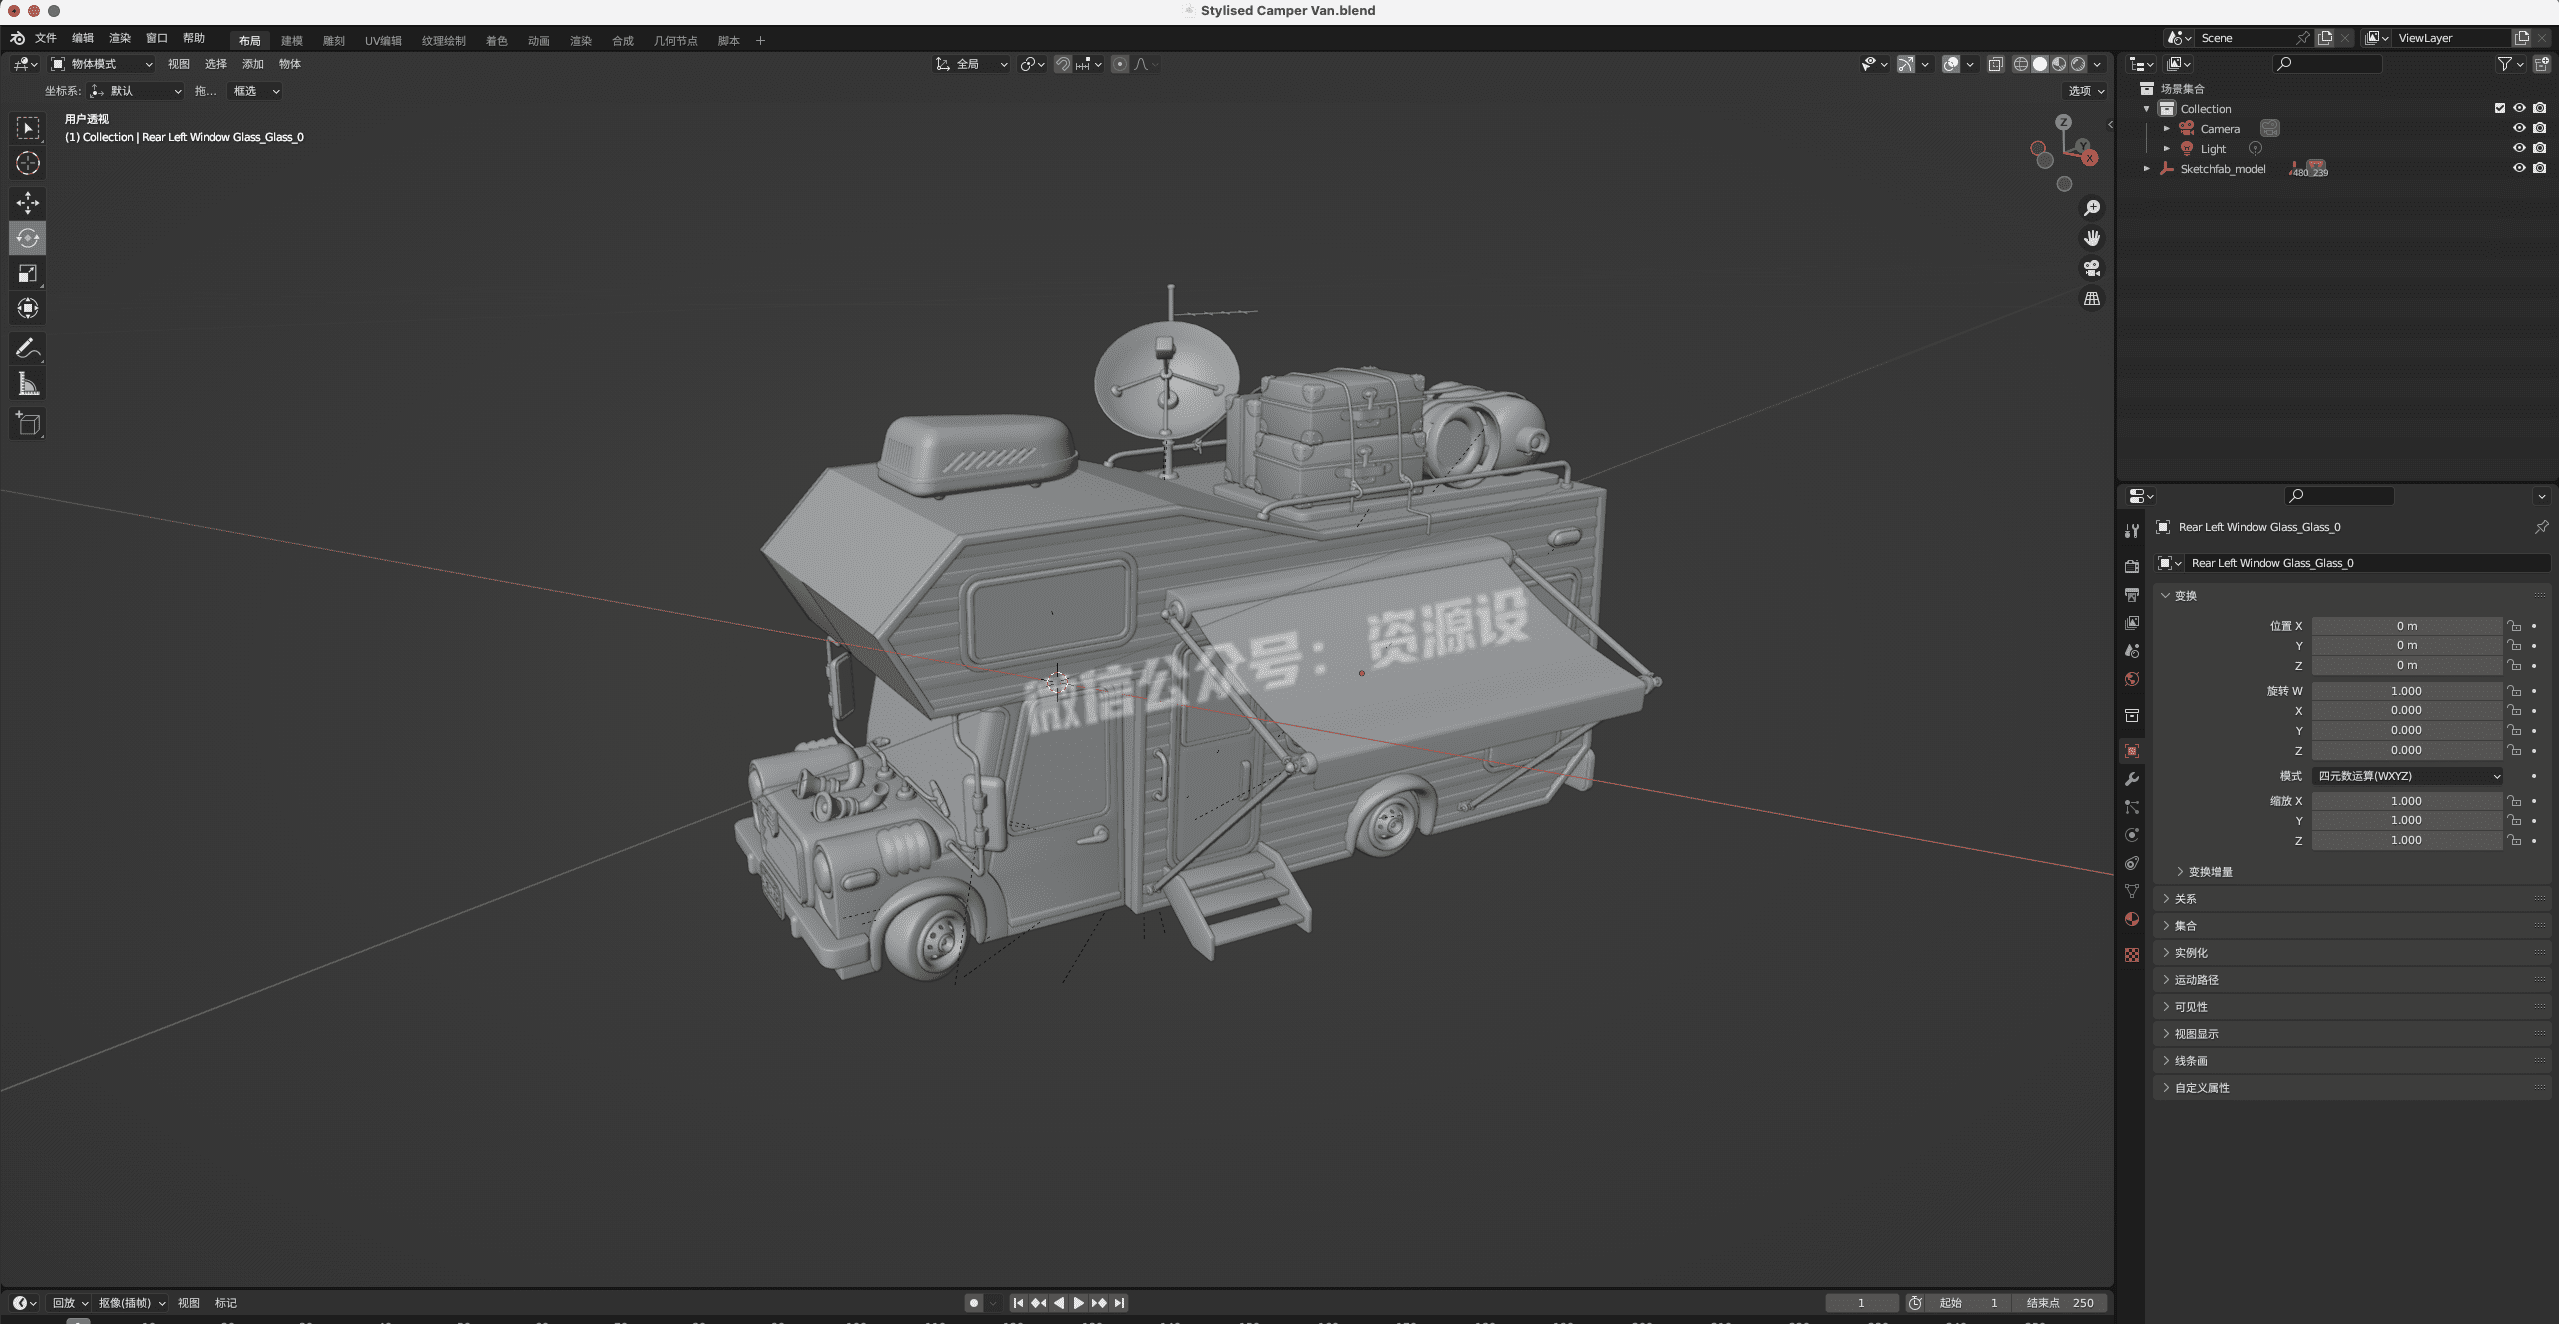Select the Annotate pencil tool
Image resolution: width=2559 pixels, height=1324 pixels.
[x=28, y=348]
